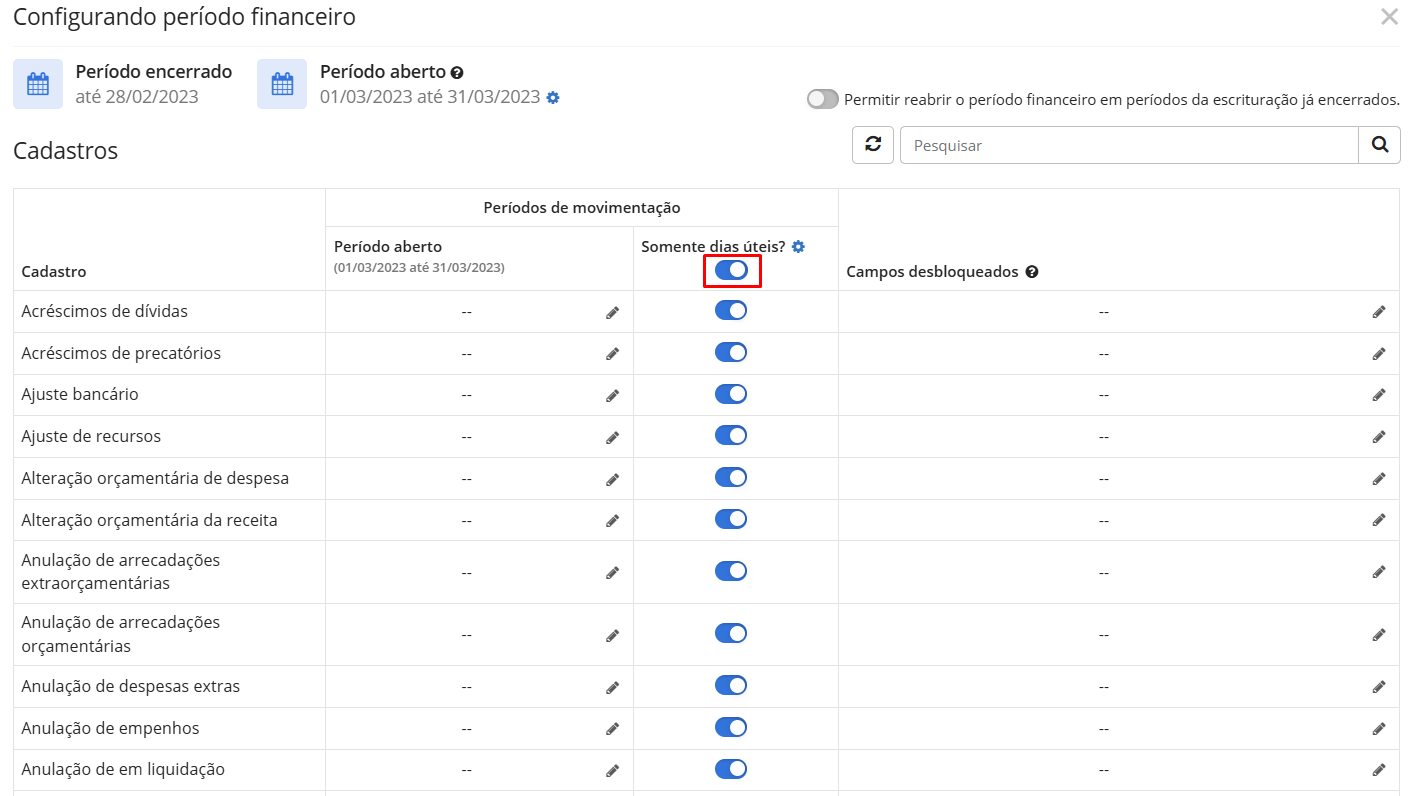Select 'Anulação de despesas extras' row label
This screenshot has width=1416, height=796.
[x=131, y=686]
